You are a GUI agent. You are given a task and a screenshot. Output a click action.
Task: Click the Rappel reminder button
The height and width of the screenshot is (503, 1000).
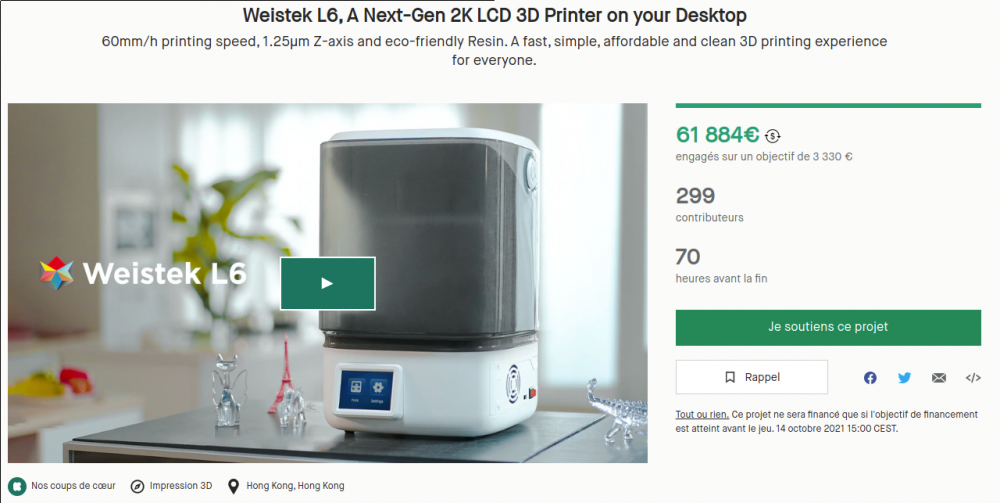pyautogui.click(x=752, y=377)
